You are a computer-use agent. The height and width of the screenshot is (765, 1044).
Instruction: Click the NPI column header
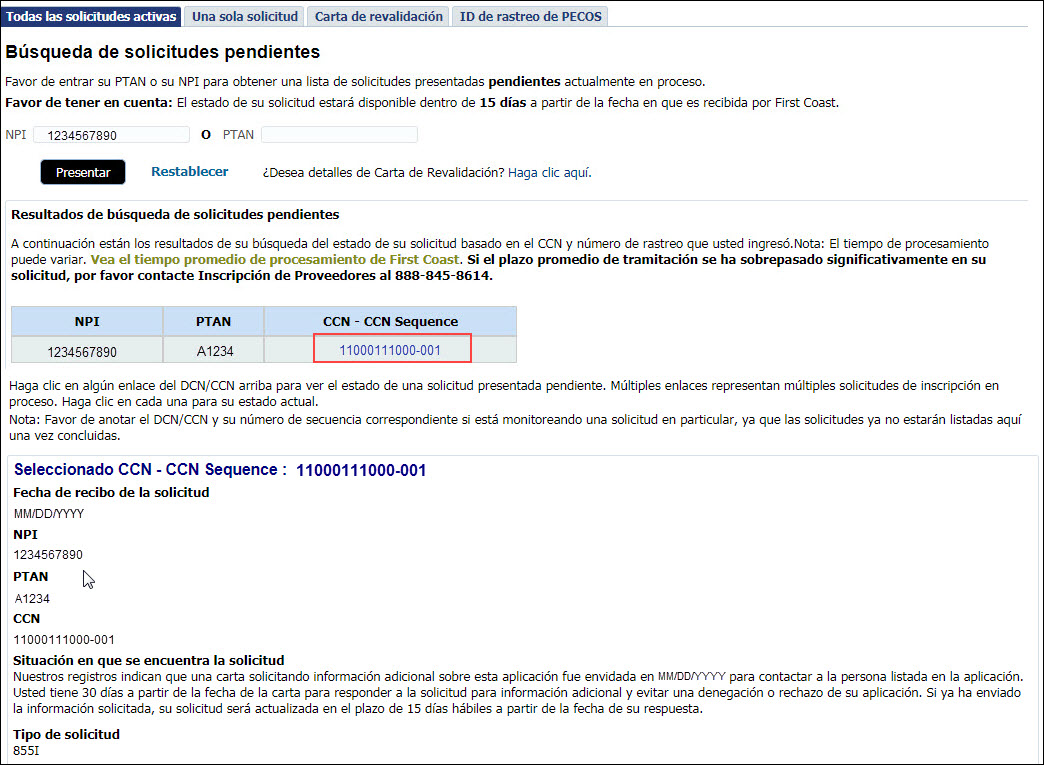point(87,321)
